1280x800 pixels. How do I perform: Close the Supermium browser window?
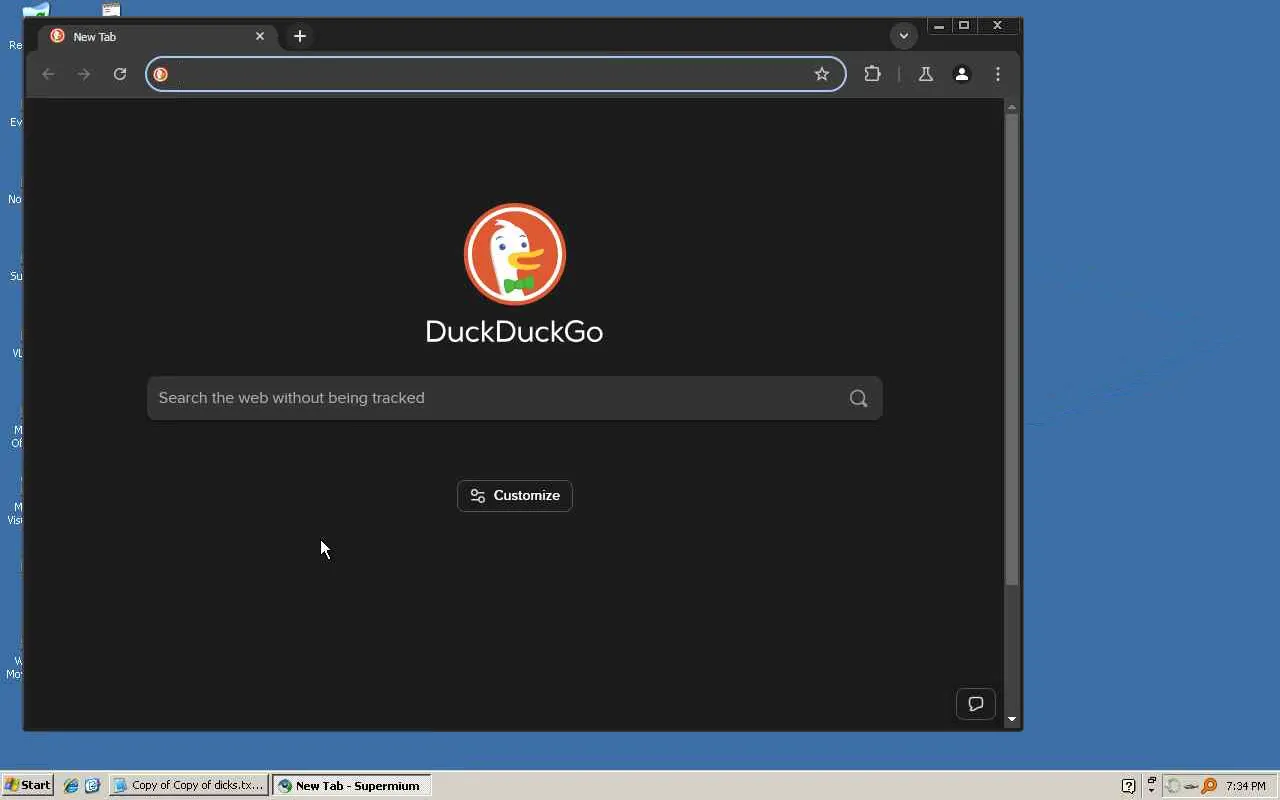[998, 26]
